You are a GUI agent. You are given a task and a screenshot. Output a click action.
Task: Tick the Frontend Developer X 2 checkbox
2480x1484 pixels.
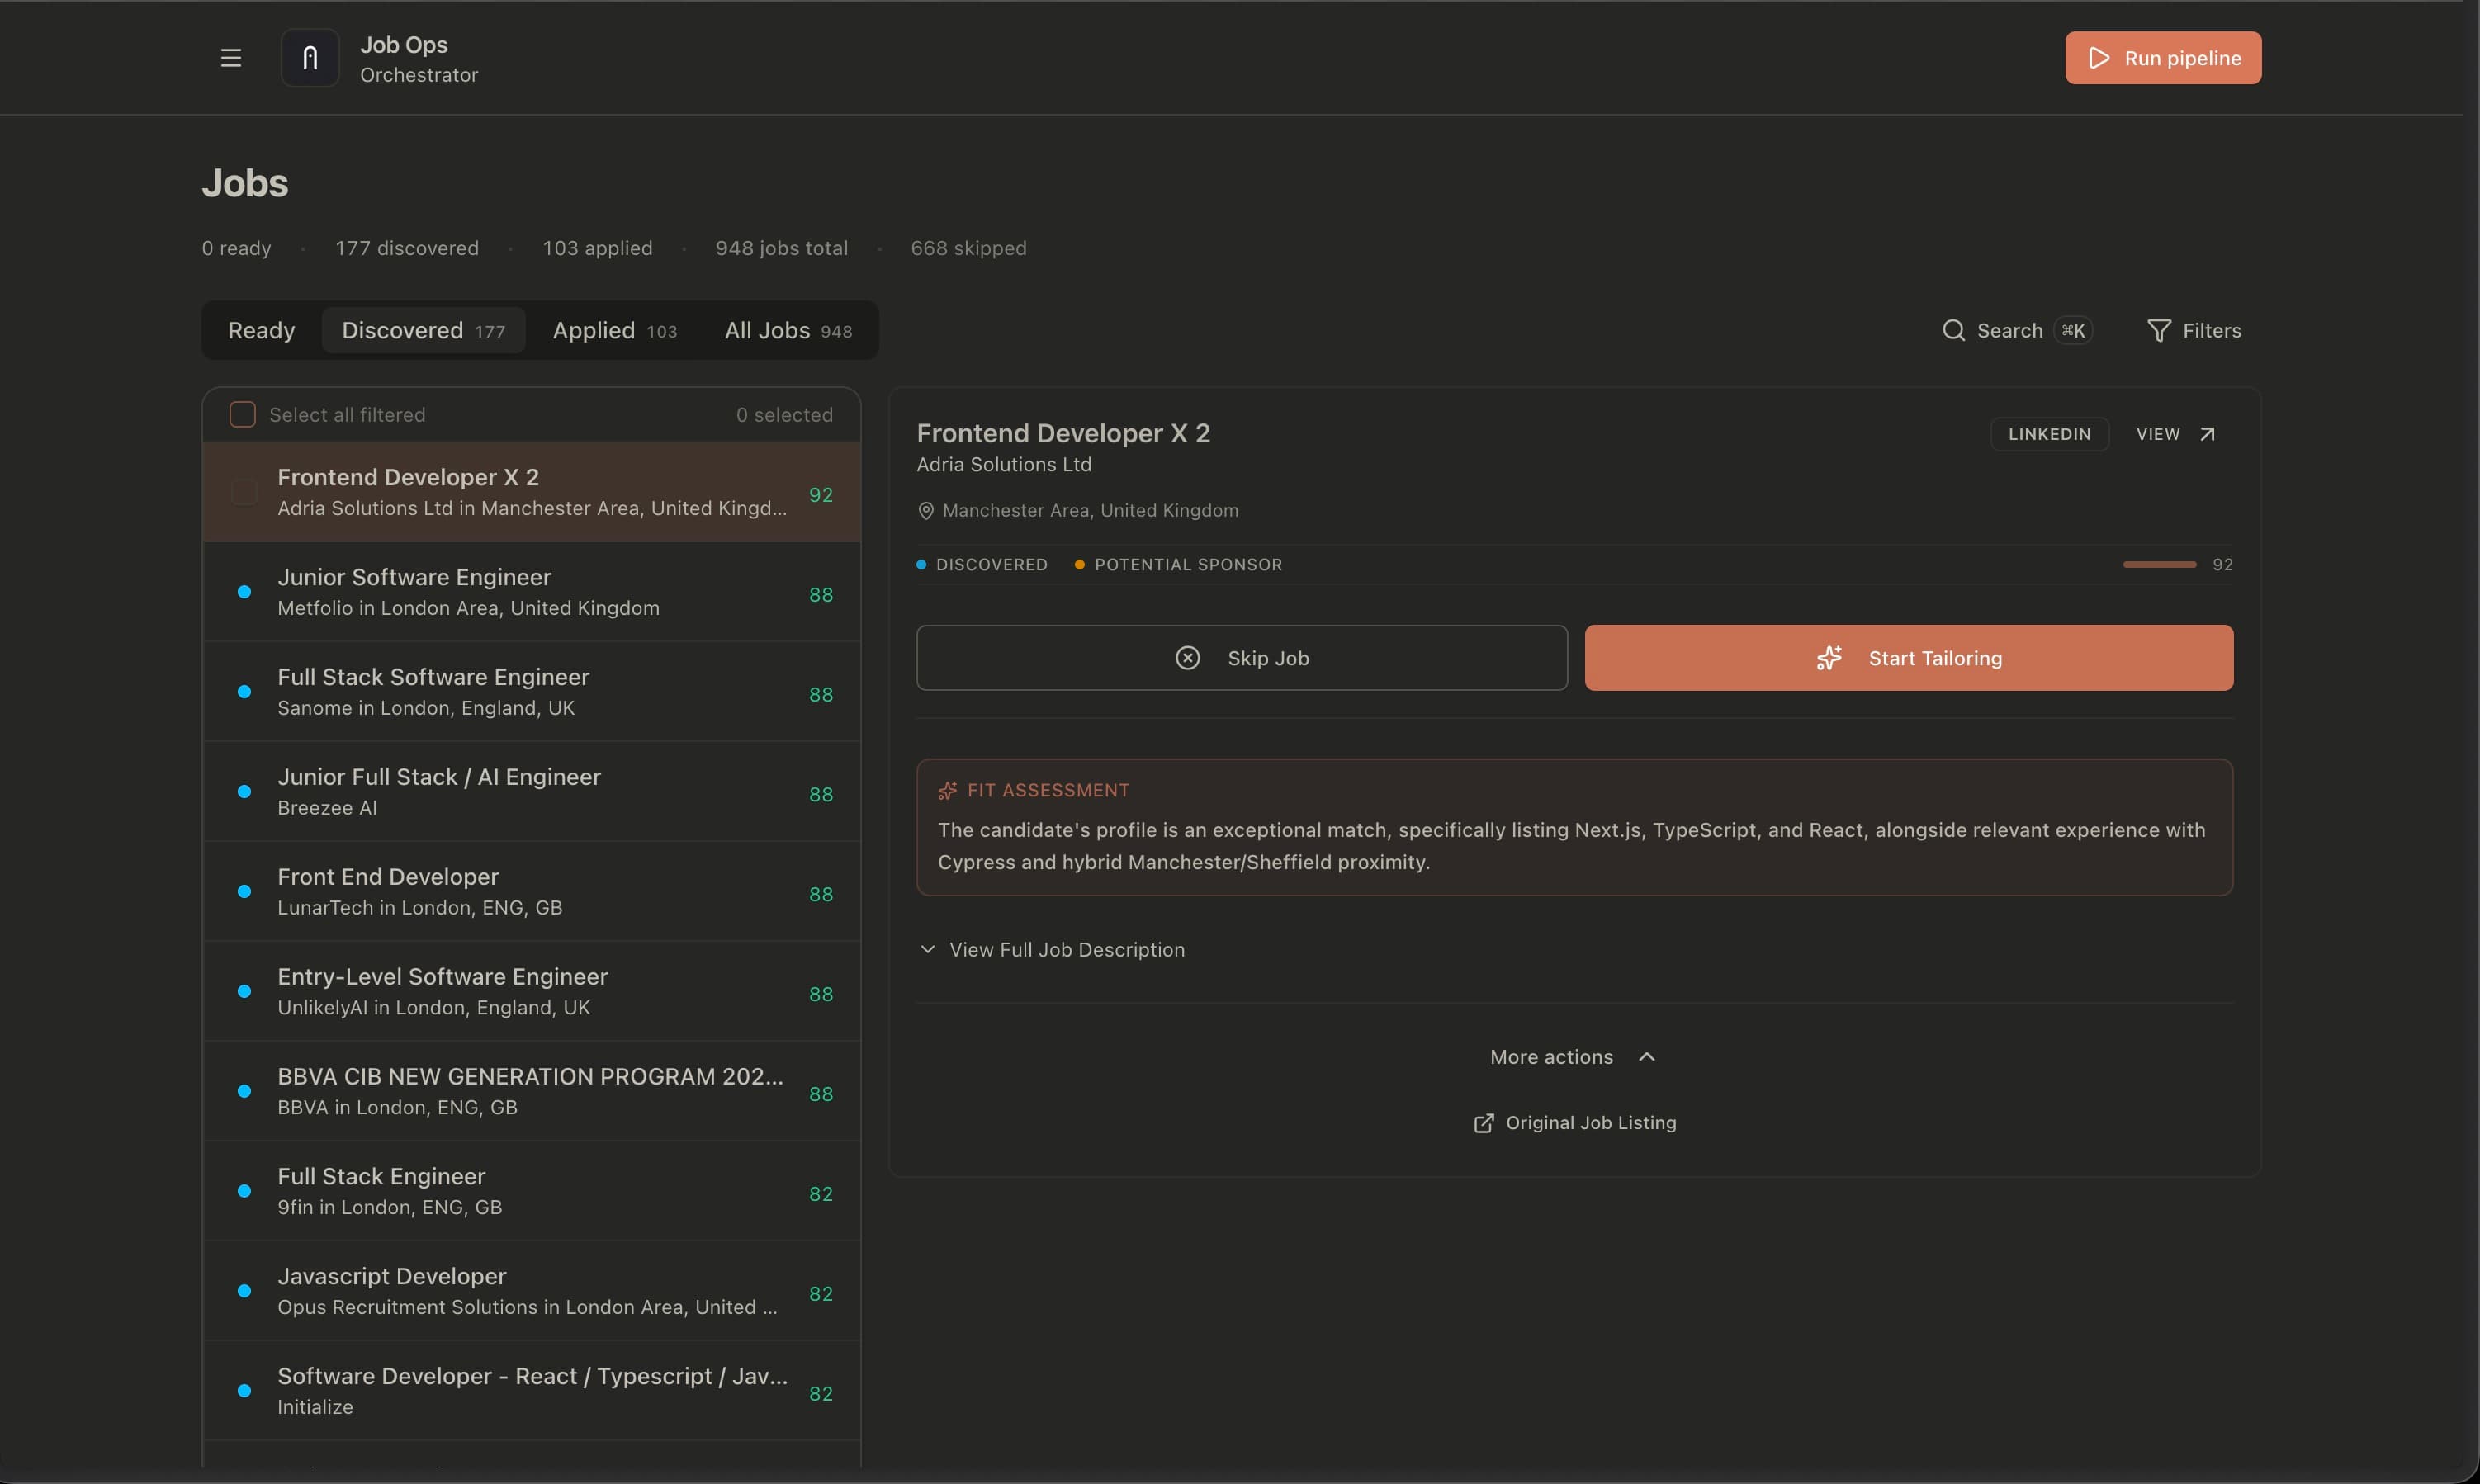(244, 492)
